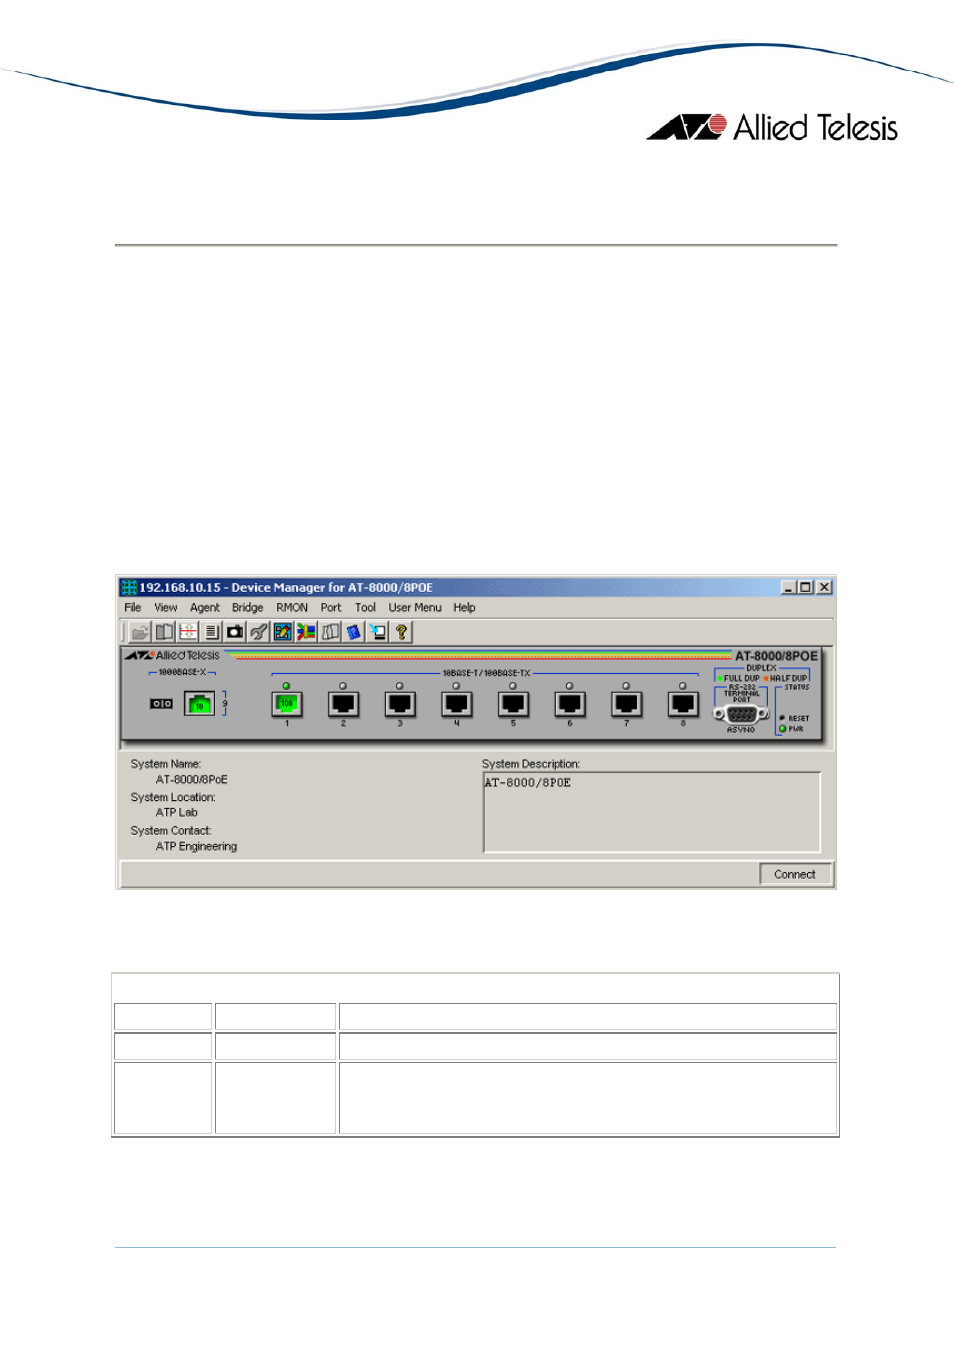Select Ethernet port 2
The height and width of the screenshot is (1350, 954).
pos(343,705)
